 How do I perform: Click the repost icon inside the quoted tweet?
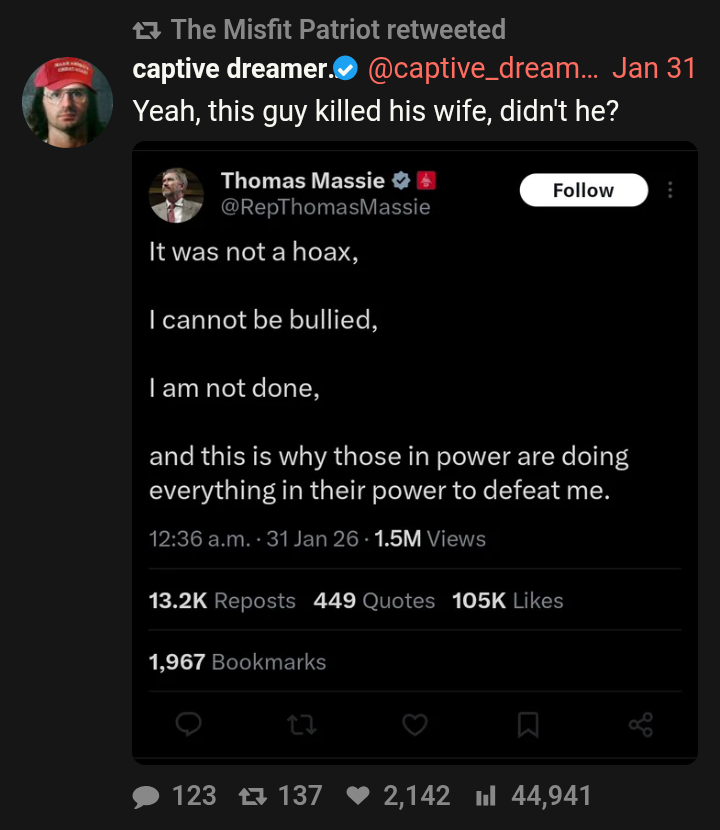(302, 725)
